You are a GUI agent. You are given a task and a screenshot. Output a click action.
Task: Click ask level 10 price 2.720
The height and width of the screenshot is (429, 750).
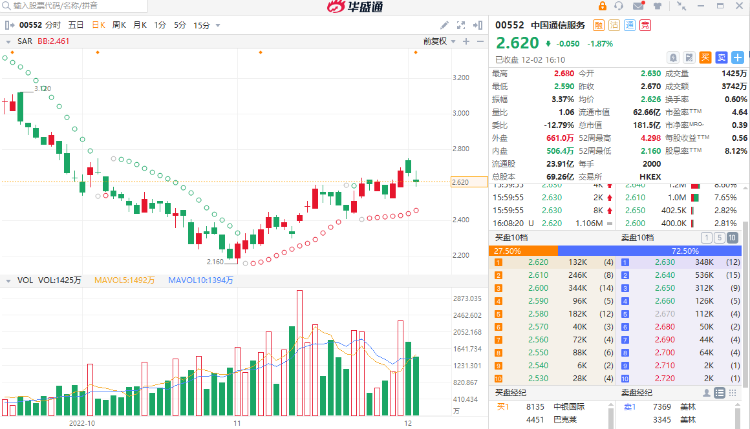(665, 378)
